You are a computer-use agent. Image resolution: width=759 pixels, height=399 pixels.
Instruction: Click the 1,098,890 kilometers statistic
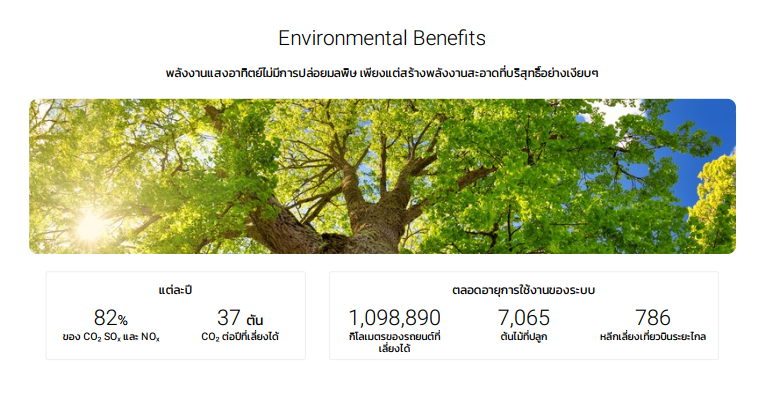coord(395,318)
